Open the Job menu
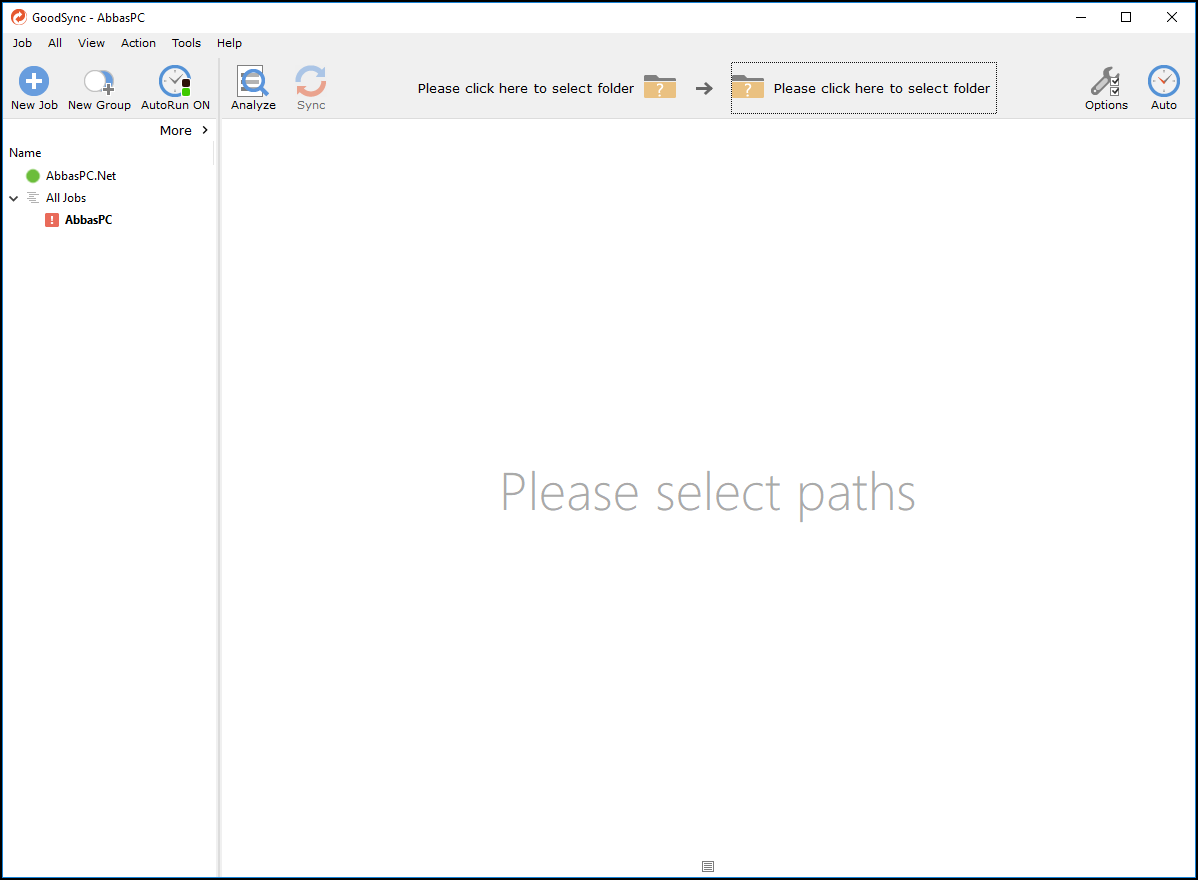The width and height of the screenshot is (1198, 880). [22, 43]
